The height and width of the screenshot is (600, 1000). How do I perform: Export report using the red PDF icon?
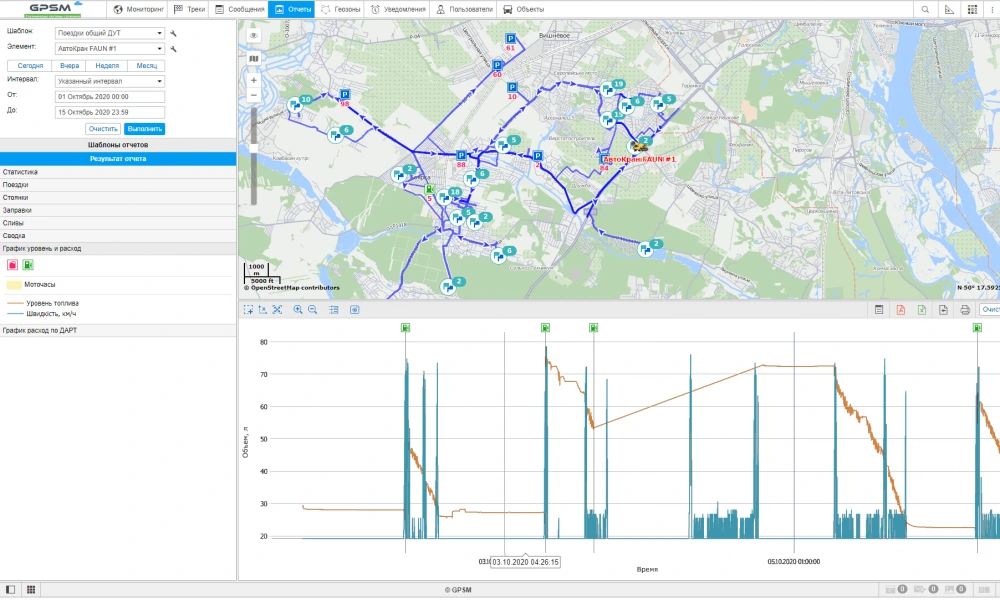pyautogui.click(x=900, y=310)
